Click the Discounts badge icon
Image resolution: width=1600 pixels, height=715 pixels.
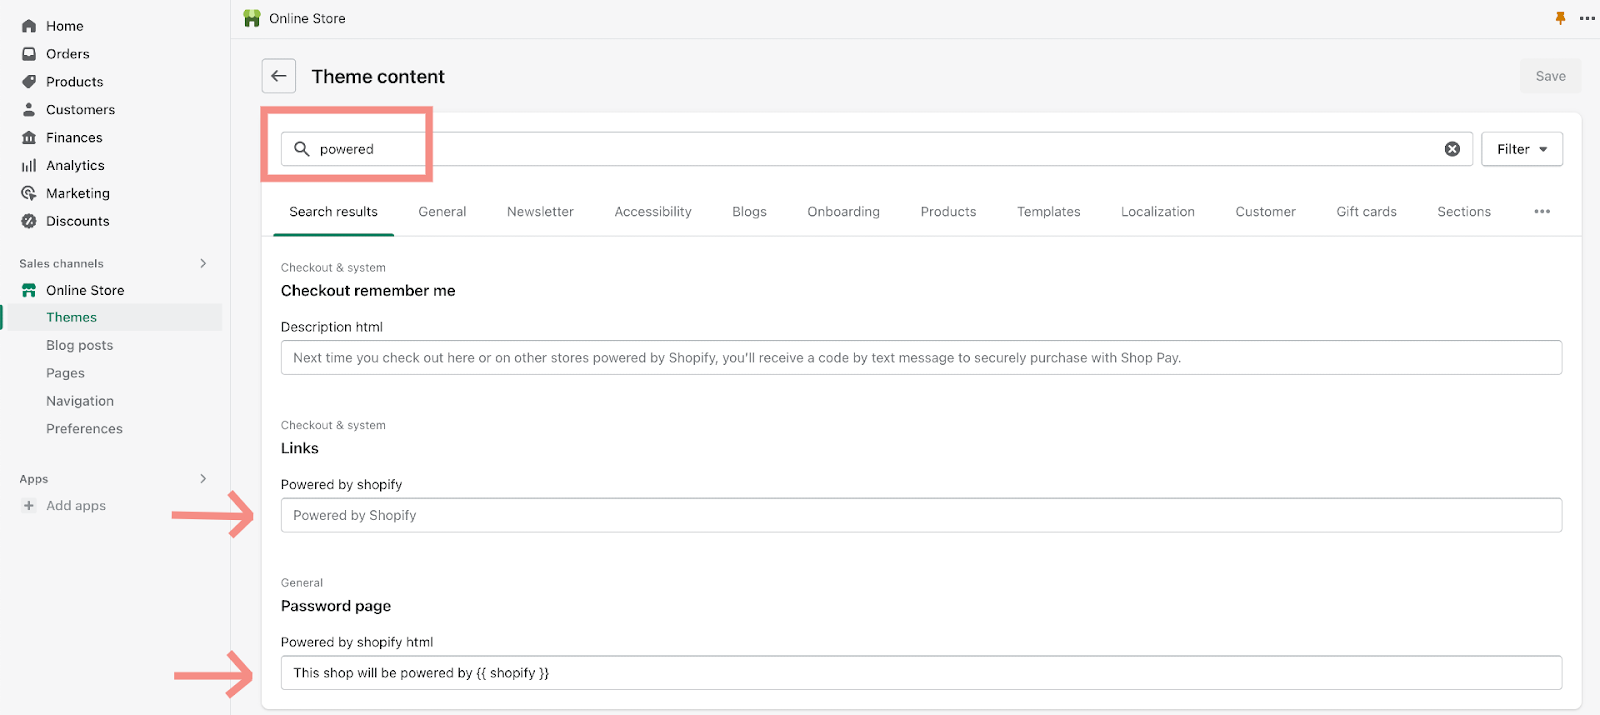[x=29, y=221]
